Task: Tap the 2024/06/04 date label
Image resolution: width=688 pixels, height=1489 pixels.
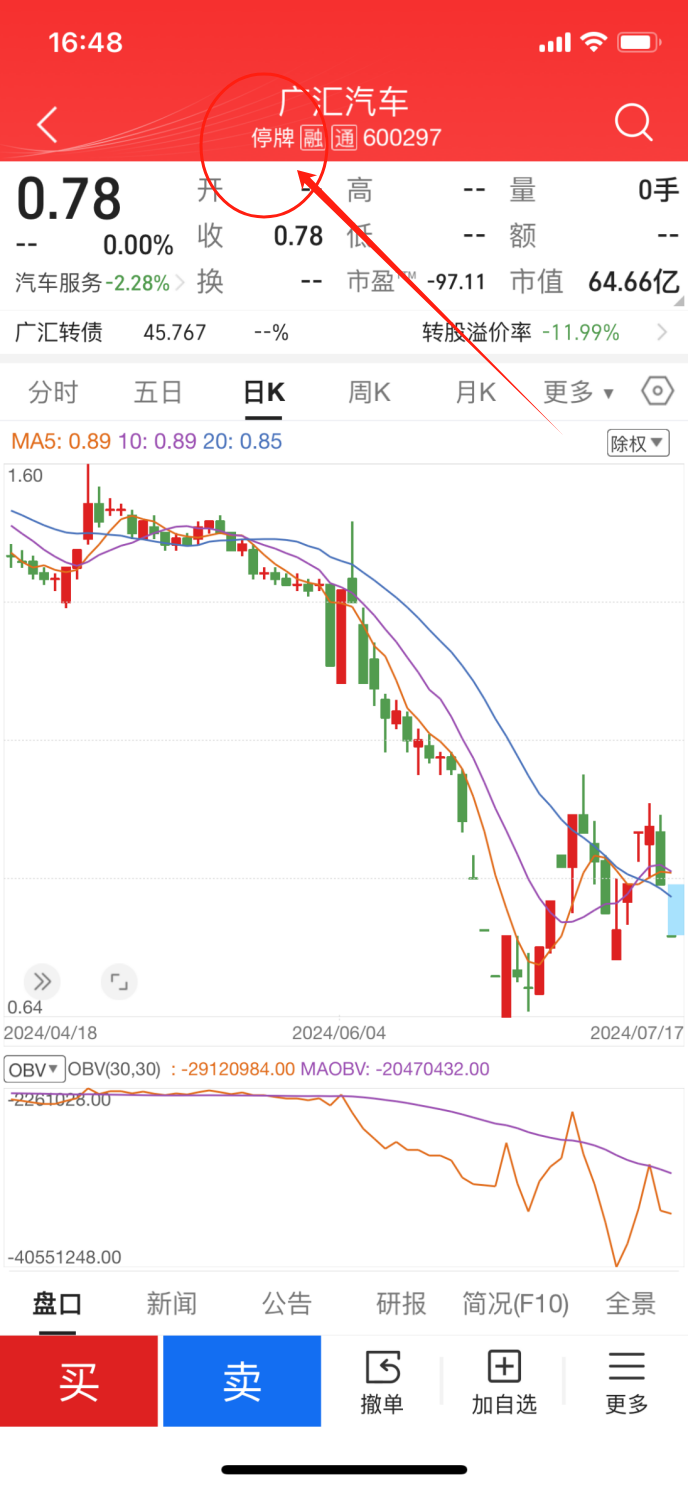Action: click(x=338, y=1032)
